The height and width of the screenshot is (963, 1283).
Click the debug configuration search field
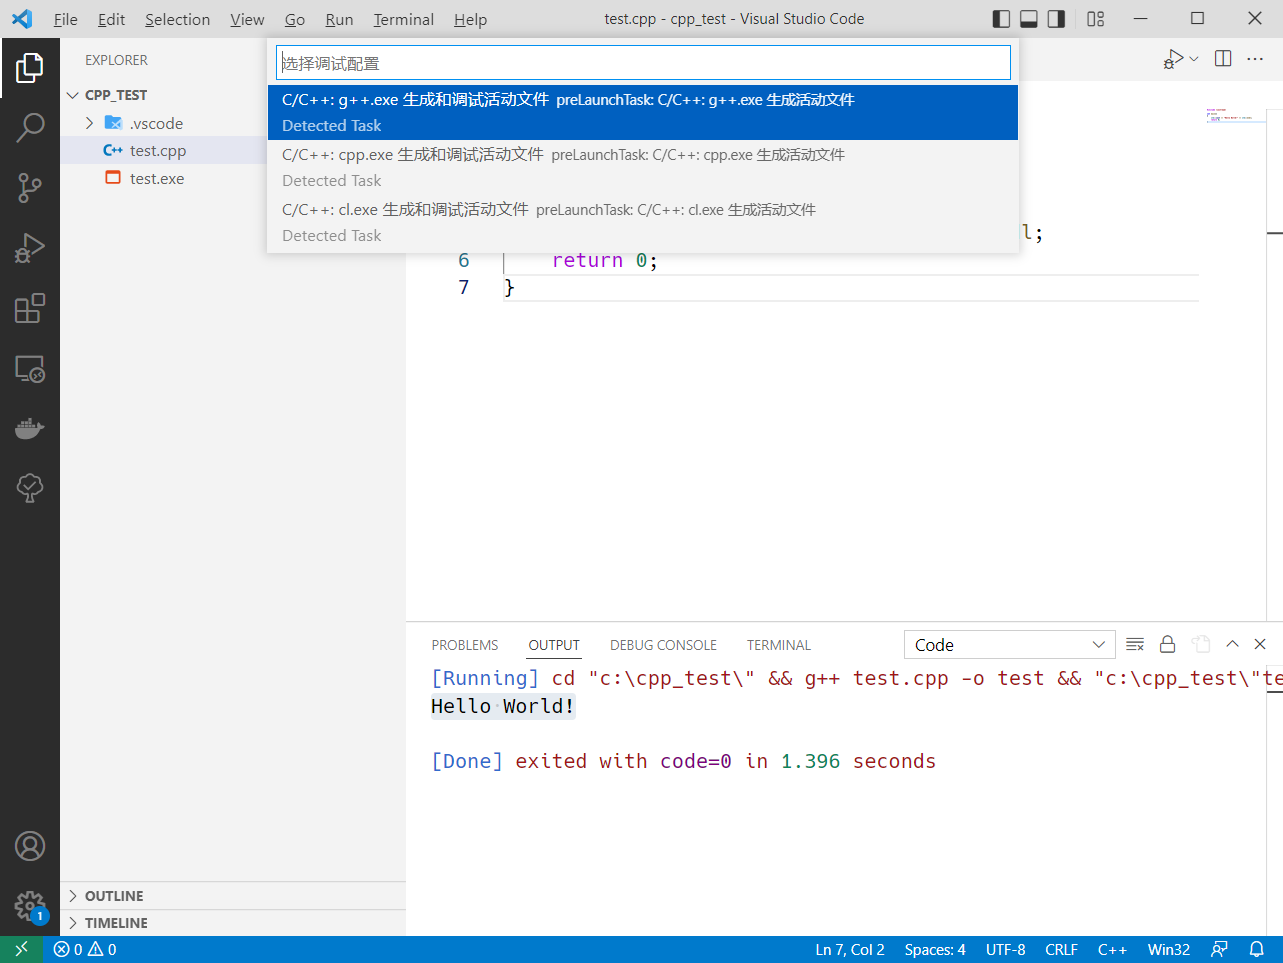point(643,63)
